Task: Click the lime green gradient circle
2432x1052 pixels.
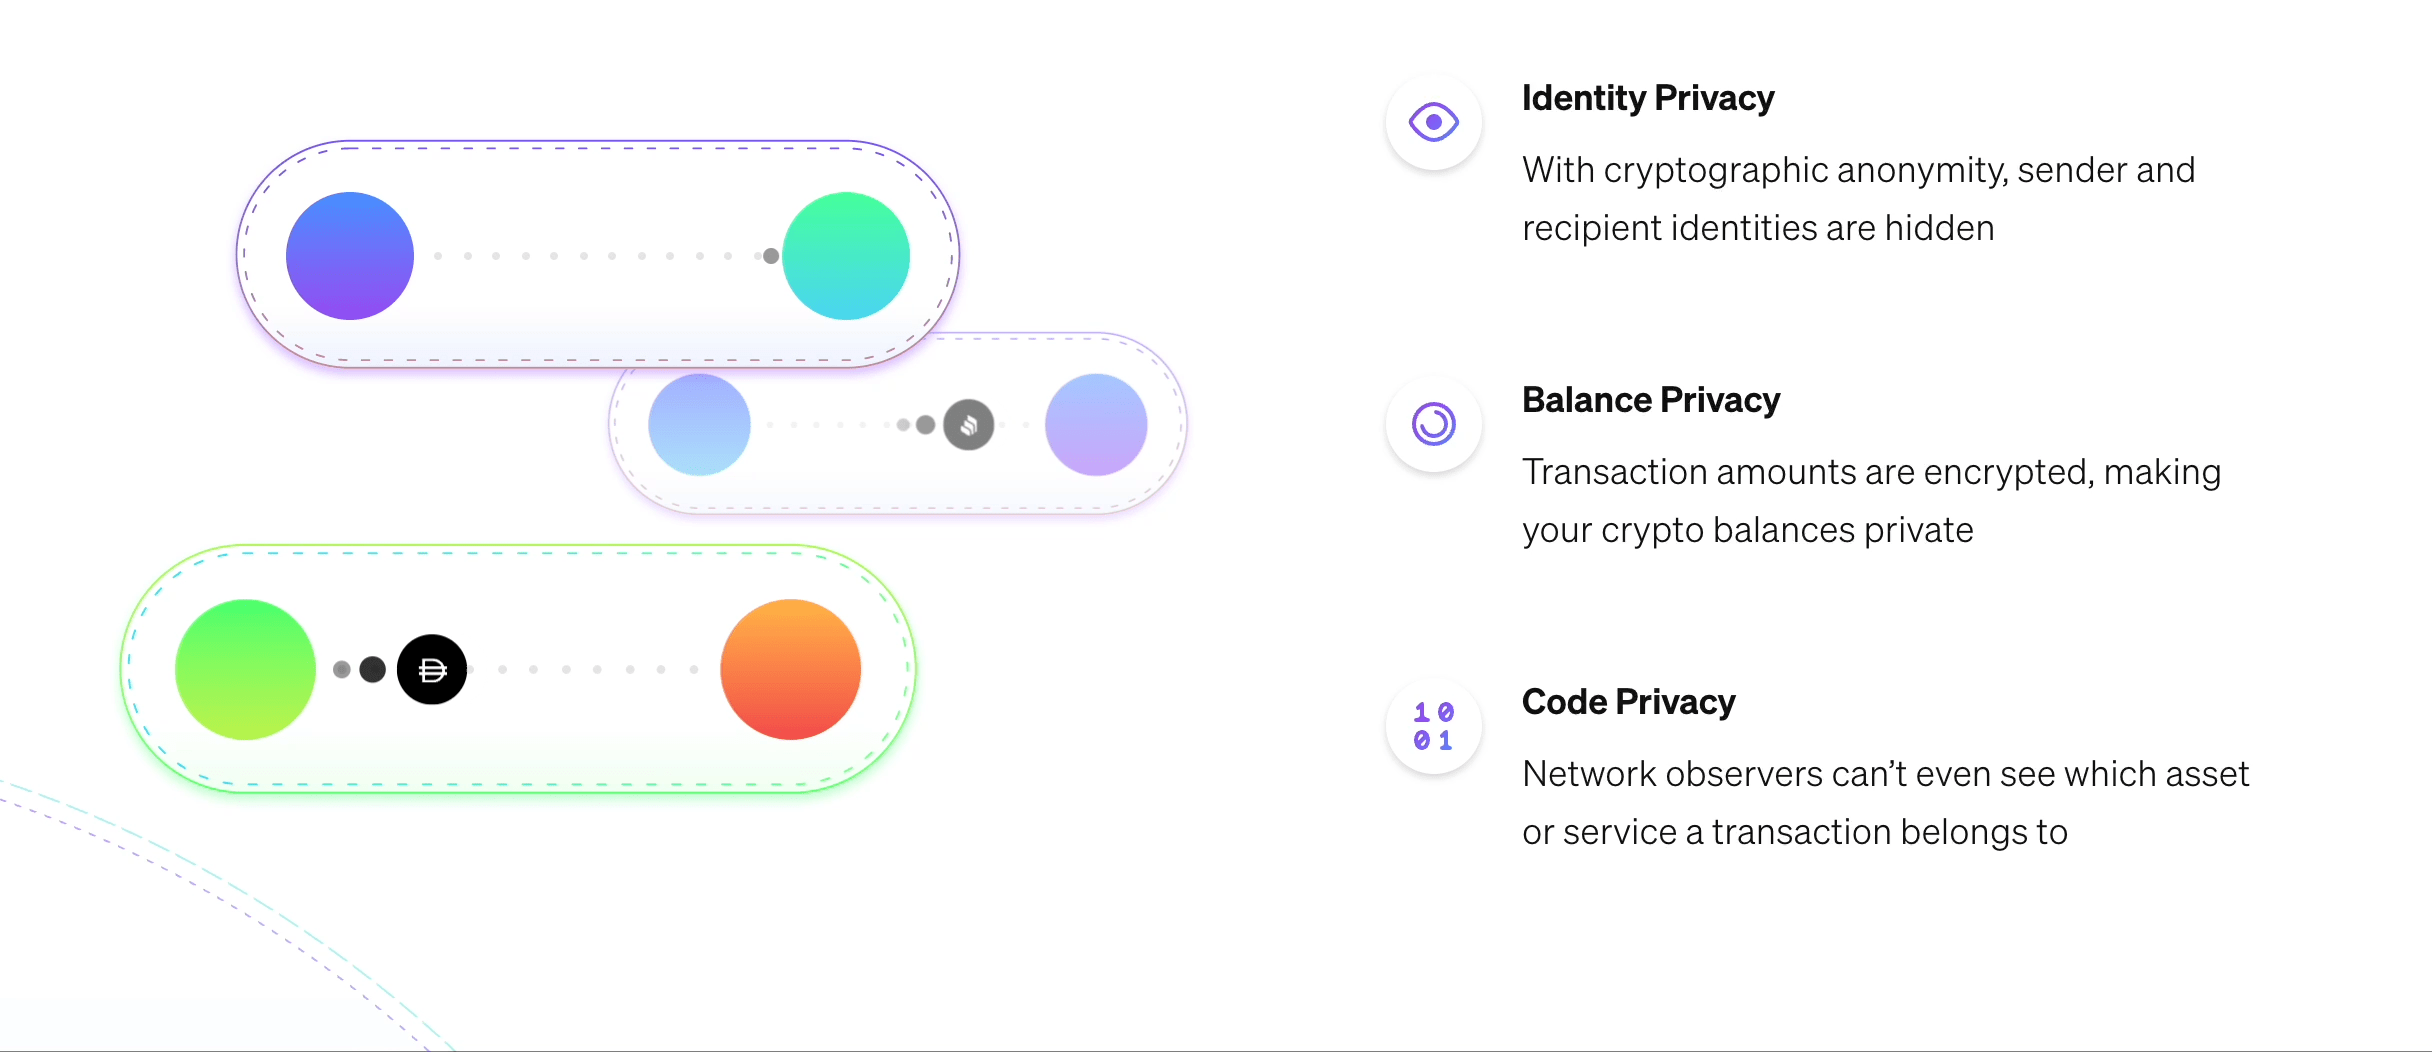Action: point(245,670)
